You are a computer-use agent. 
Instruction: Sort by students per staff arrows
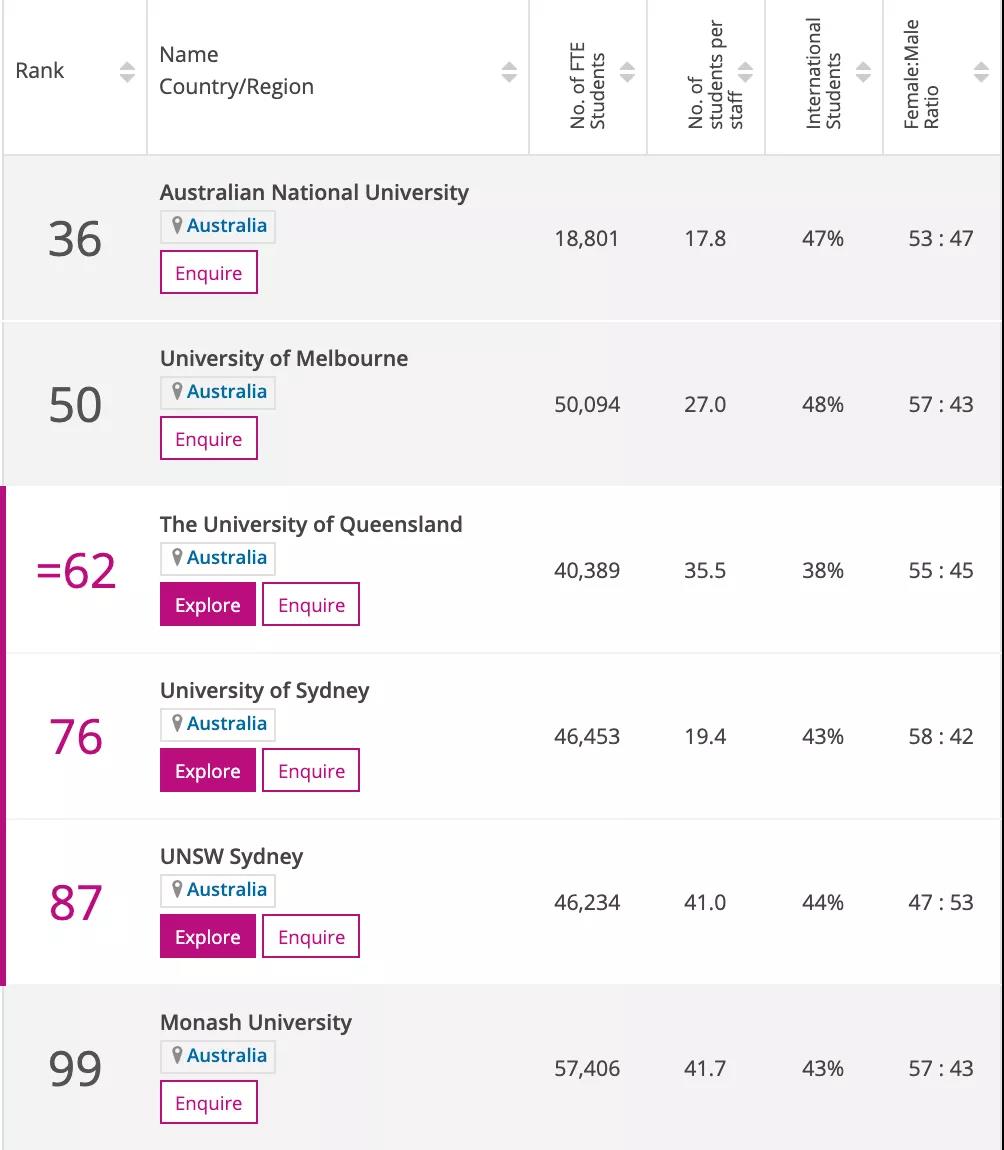coord(745,72)
